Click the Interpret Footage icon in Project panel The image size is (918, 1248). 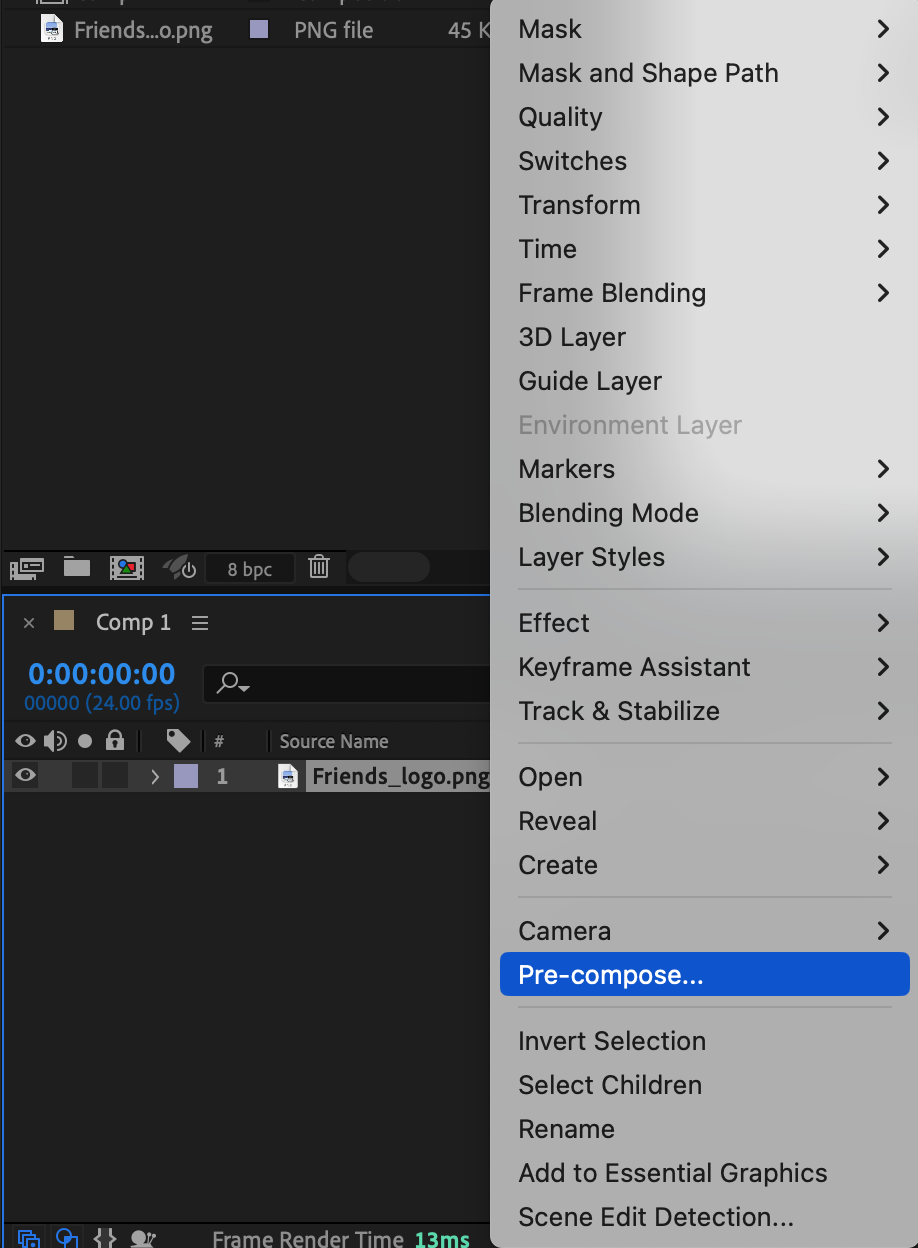pos(27,568)
